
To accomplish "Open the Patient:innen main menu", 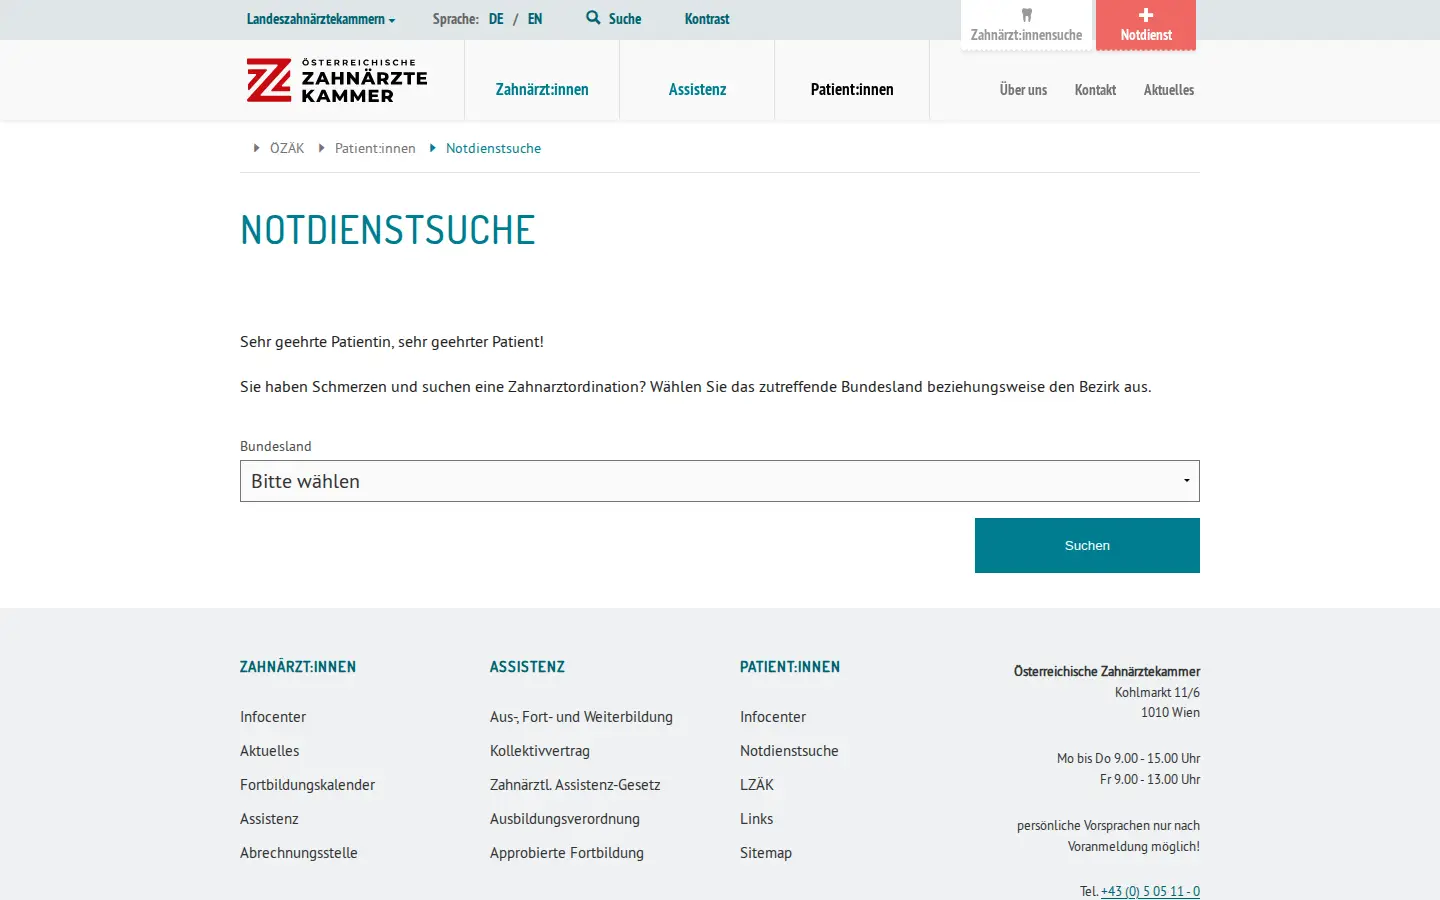I will [852, 90].
